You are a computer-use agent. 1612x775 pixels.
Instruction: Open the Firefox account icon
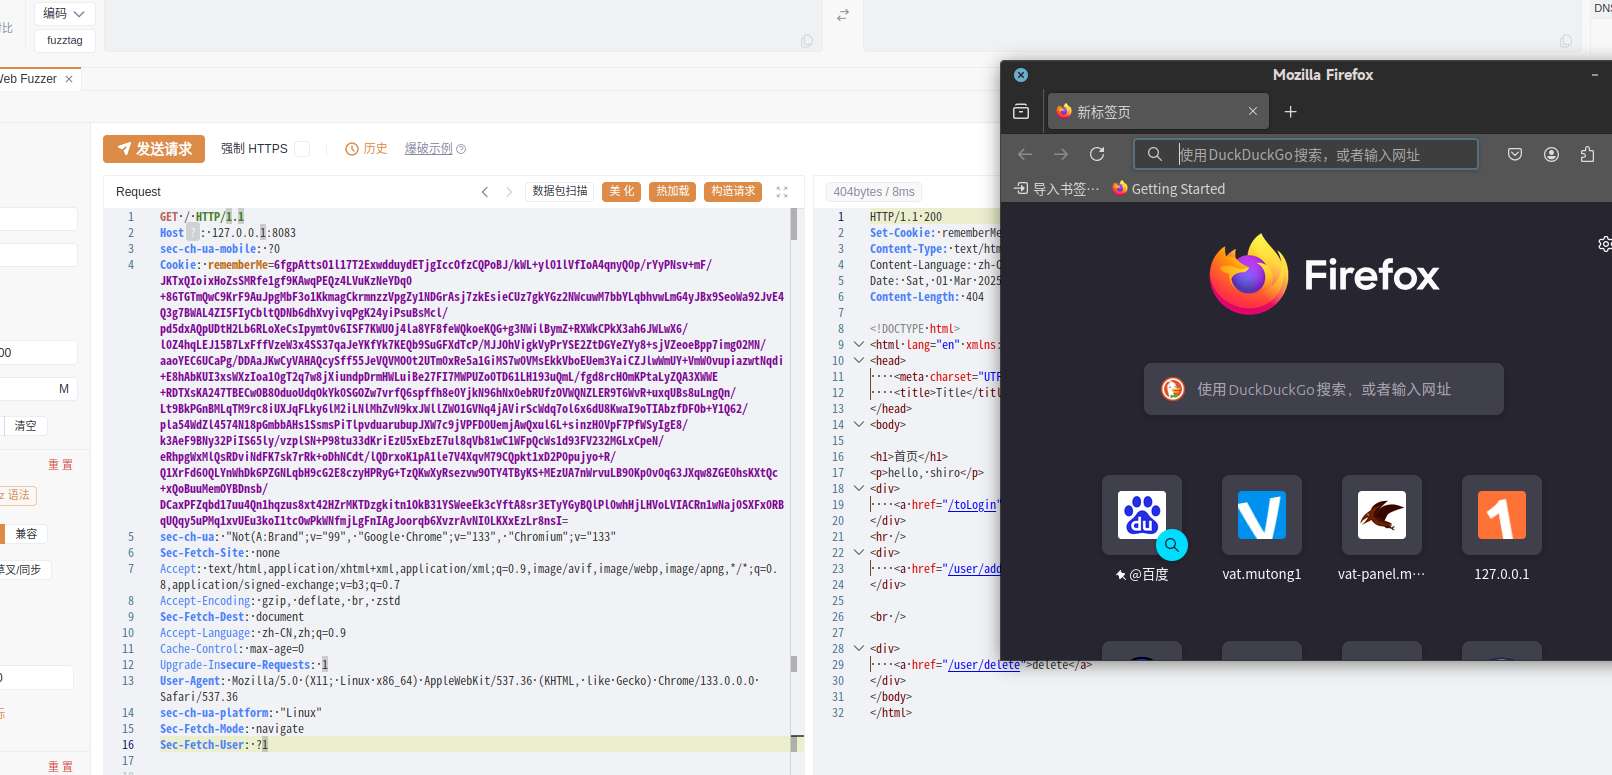coord(1551,154)
